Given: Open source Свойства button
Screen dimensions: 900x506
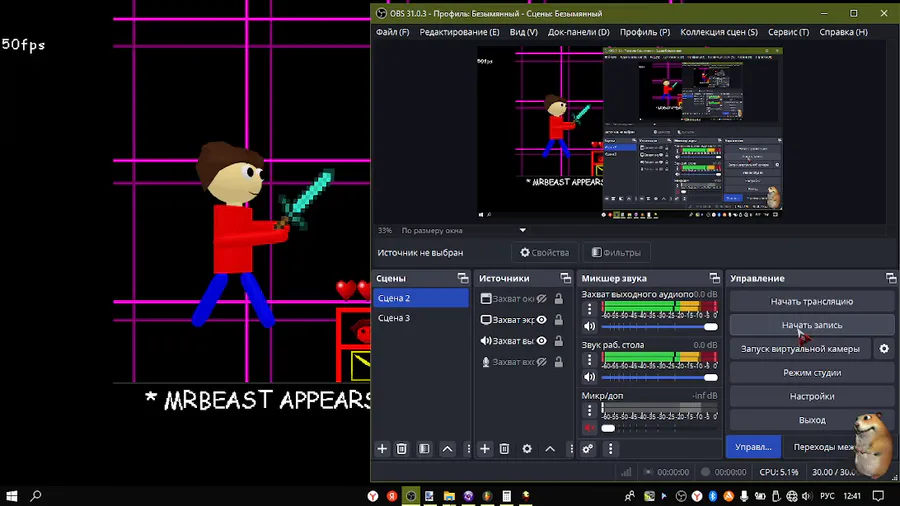Looking at the screenshot, I should tap(545, 252).
